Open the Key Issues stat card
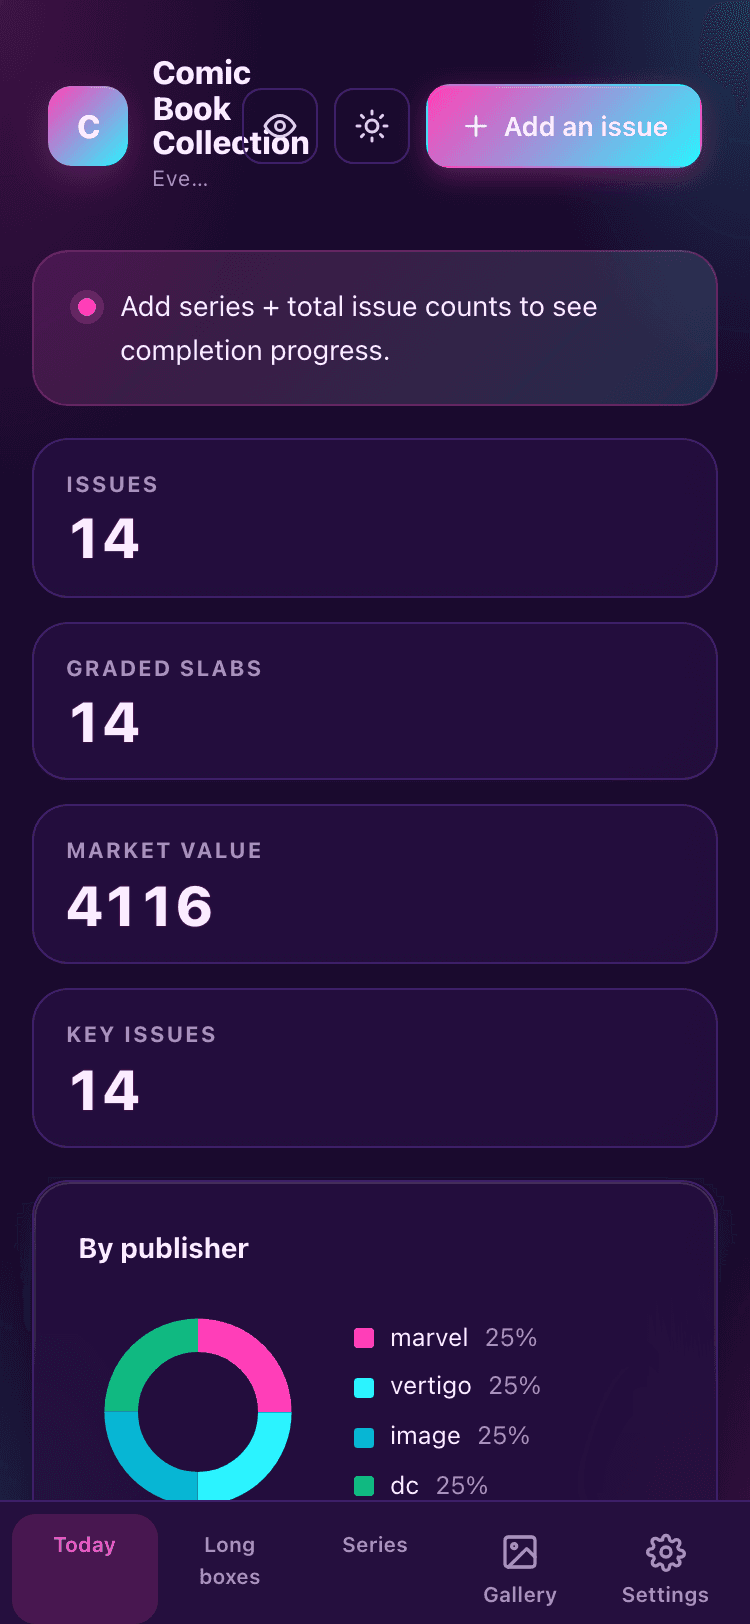750x1624 pixels. coord(375,1068)
